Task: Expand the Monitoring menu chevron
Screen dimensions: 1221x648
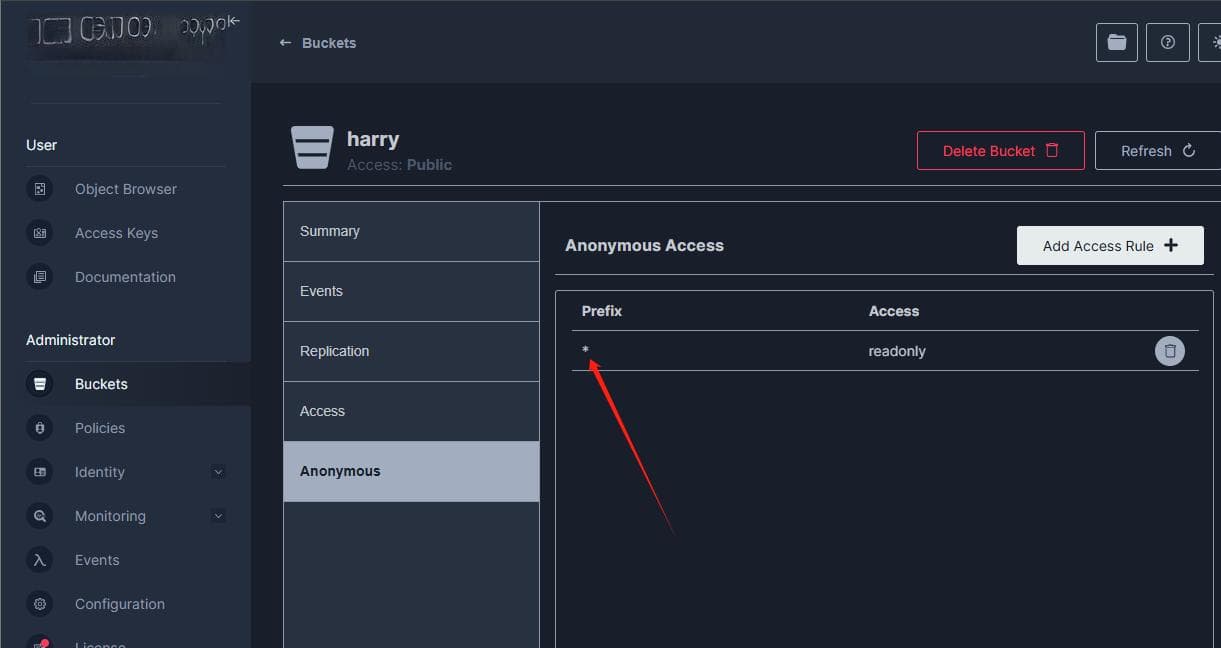Action: [x=218, y=516]
